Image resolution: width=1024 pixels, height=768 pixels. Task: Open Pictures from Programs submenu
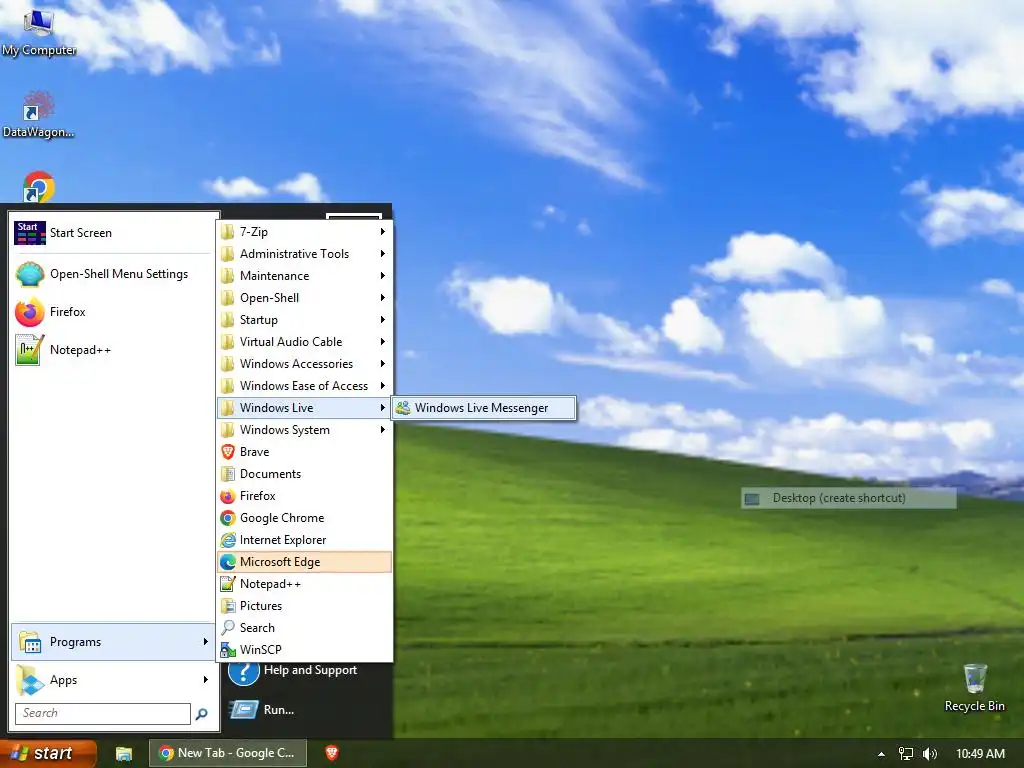(x=304, y=606)
